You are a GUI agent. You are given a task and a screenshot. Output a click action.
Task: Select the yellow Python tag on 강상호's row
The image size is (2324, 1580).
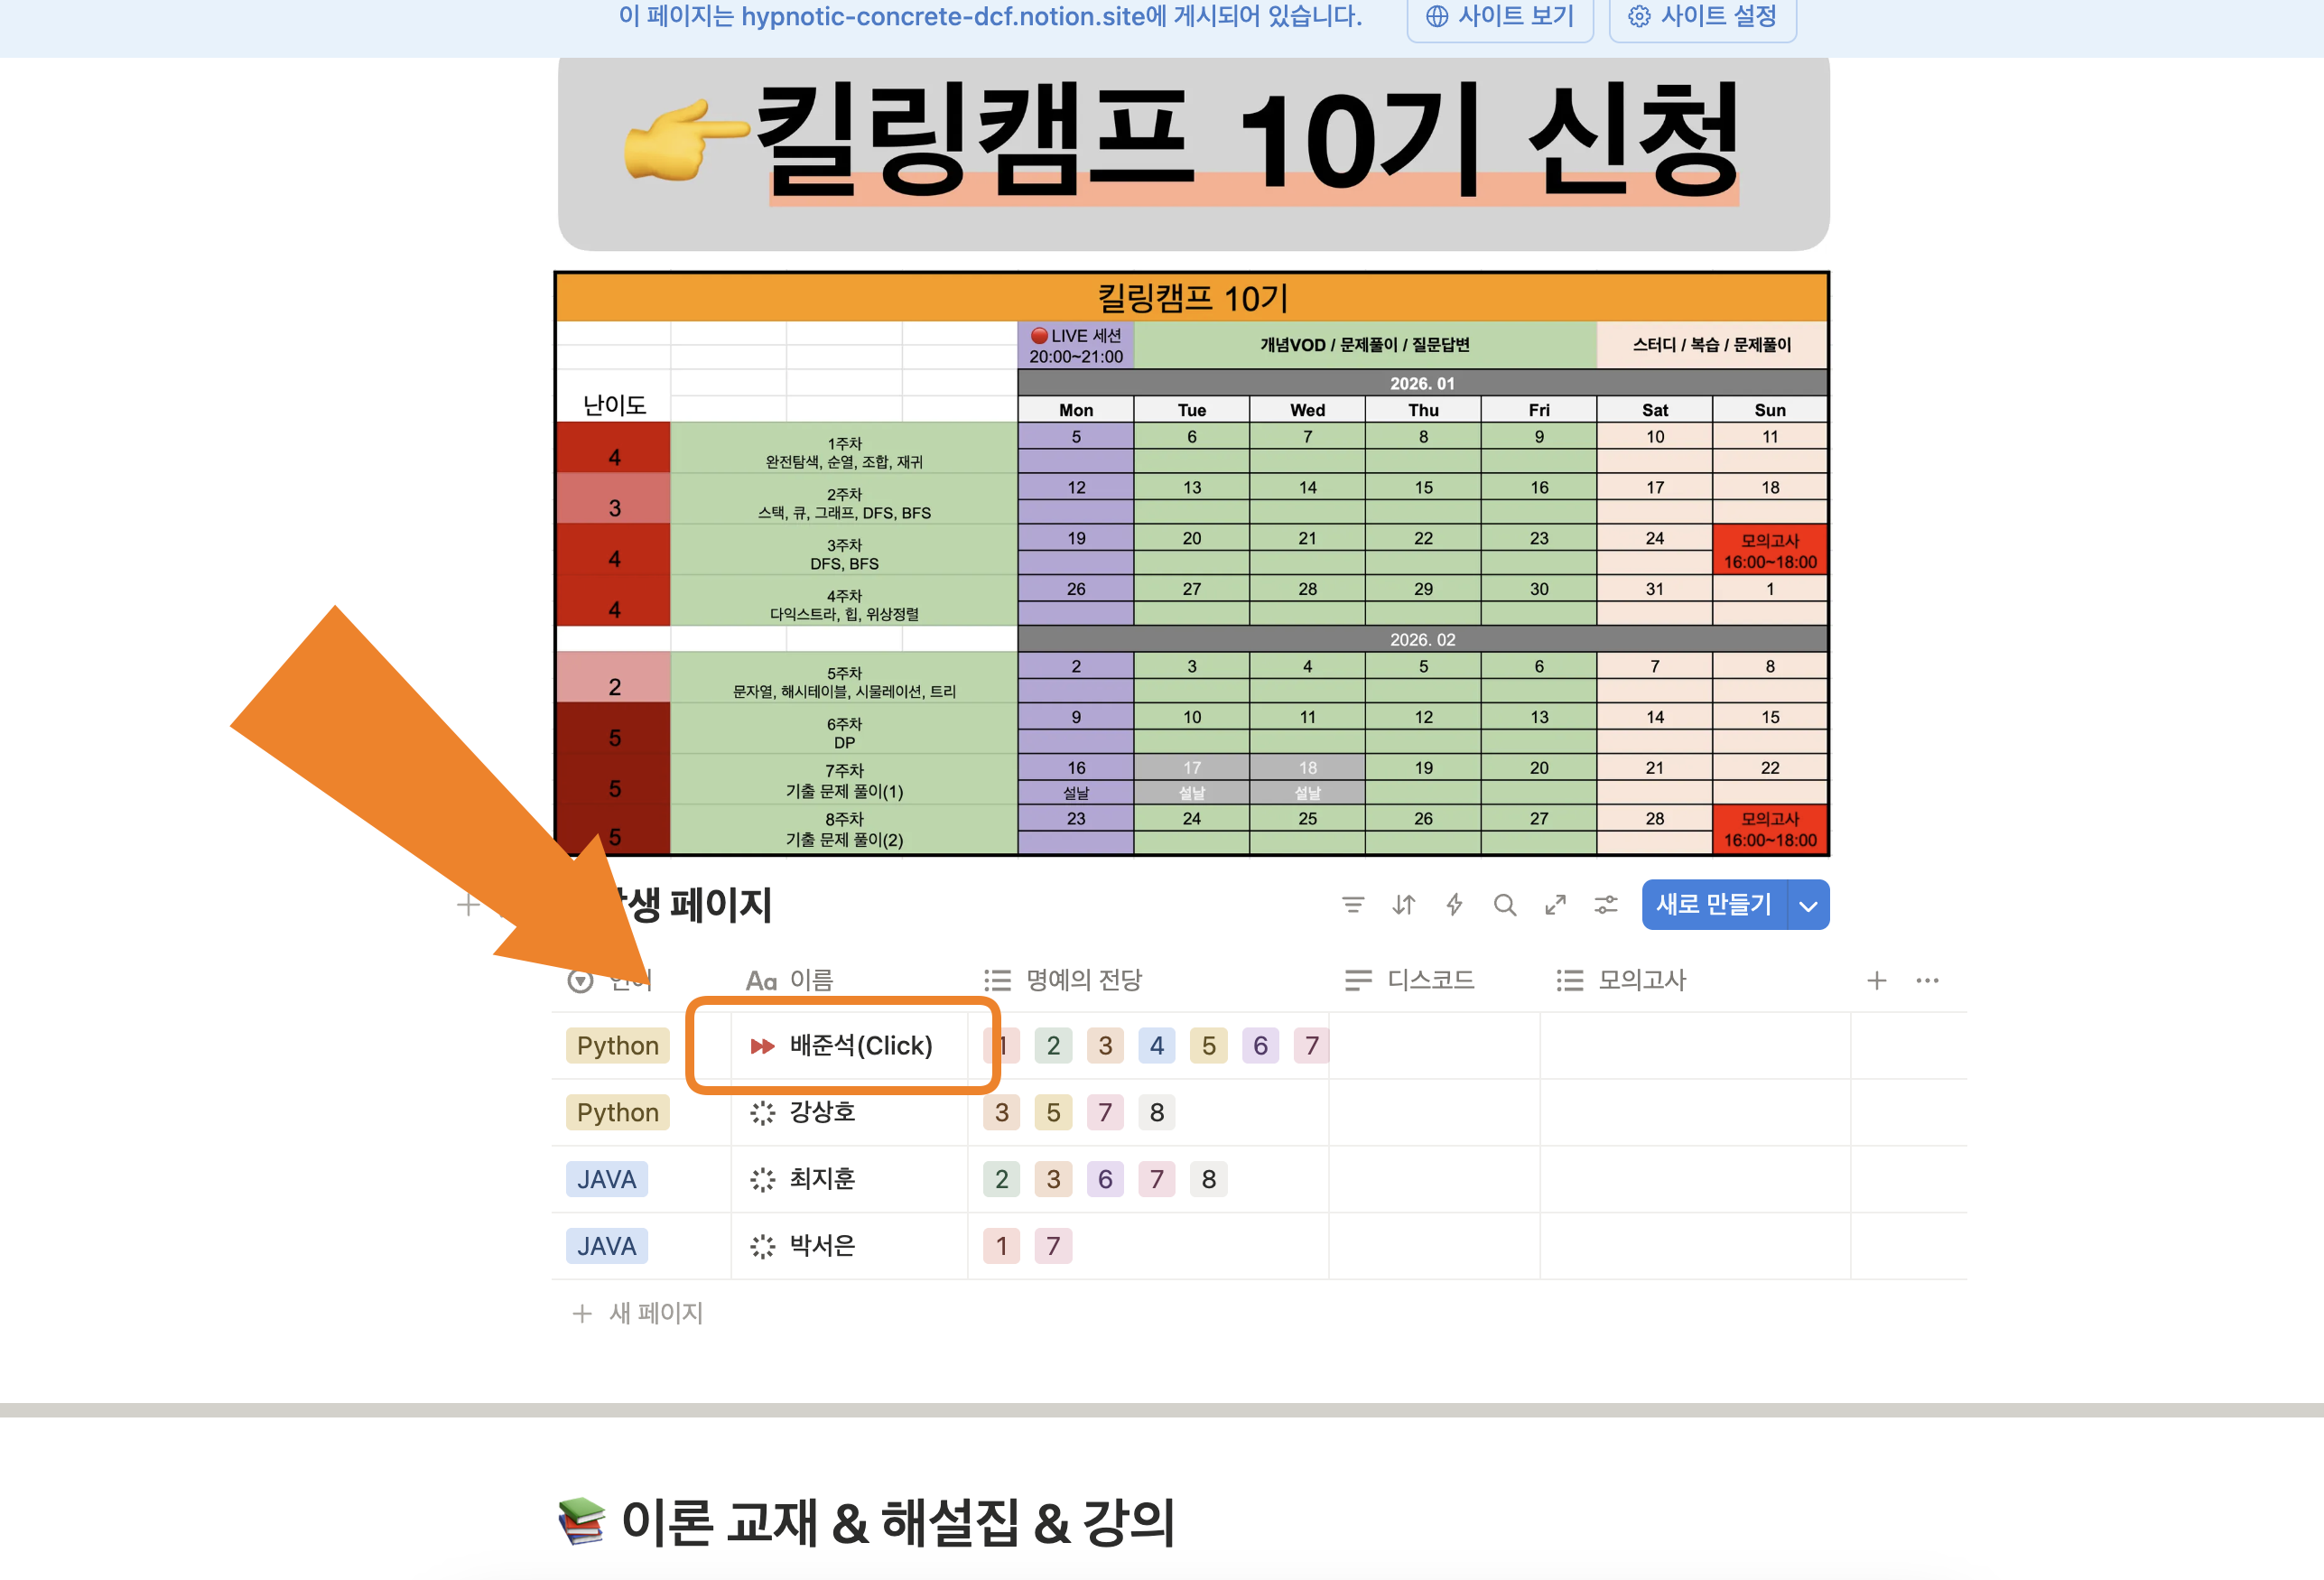(x=617, y=1112)
